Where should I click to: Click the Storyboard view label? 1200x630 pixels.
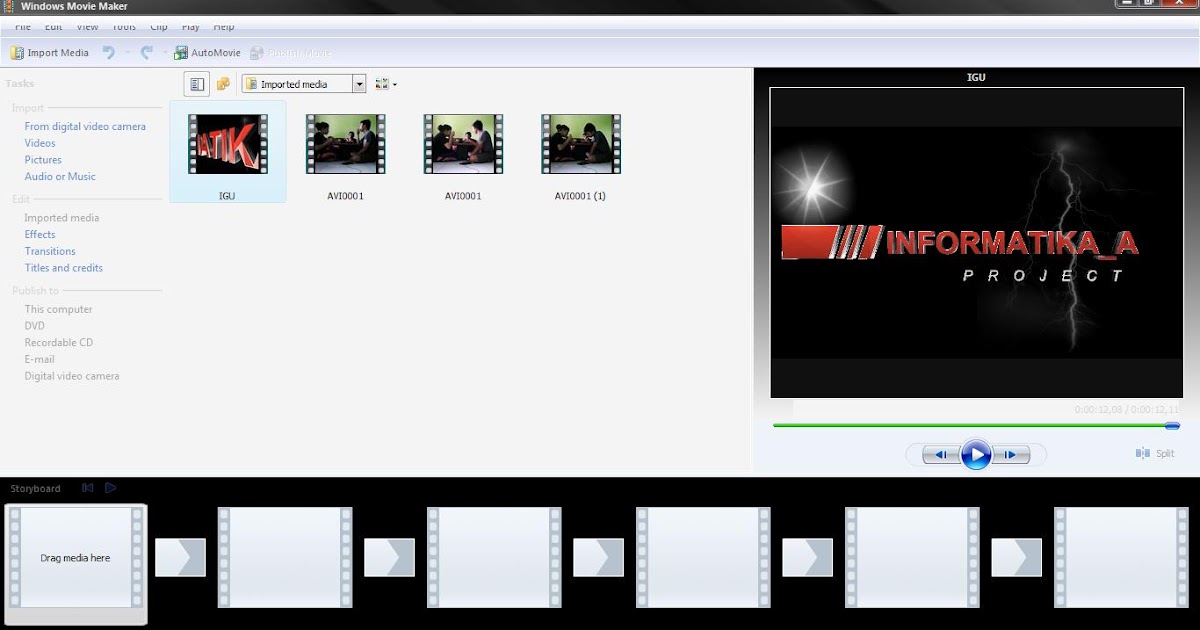(35, 489)
